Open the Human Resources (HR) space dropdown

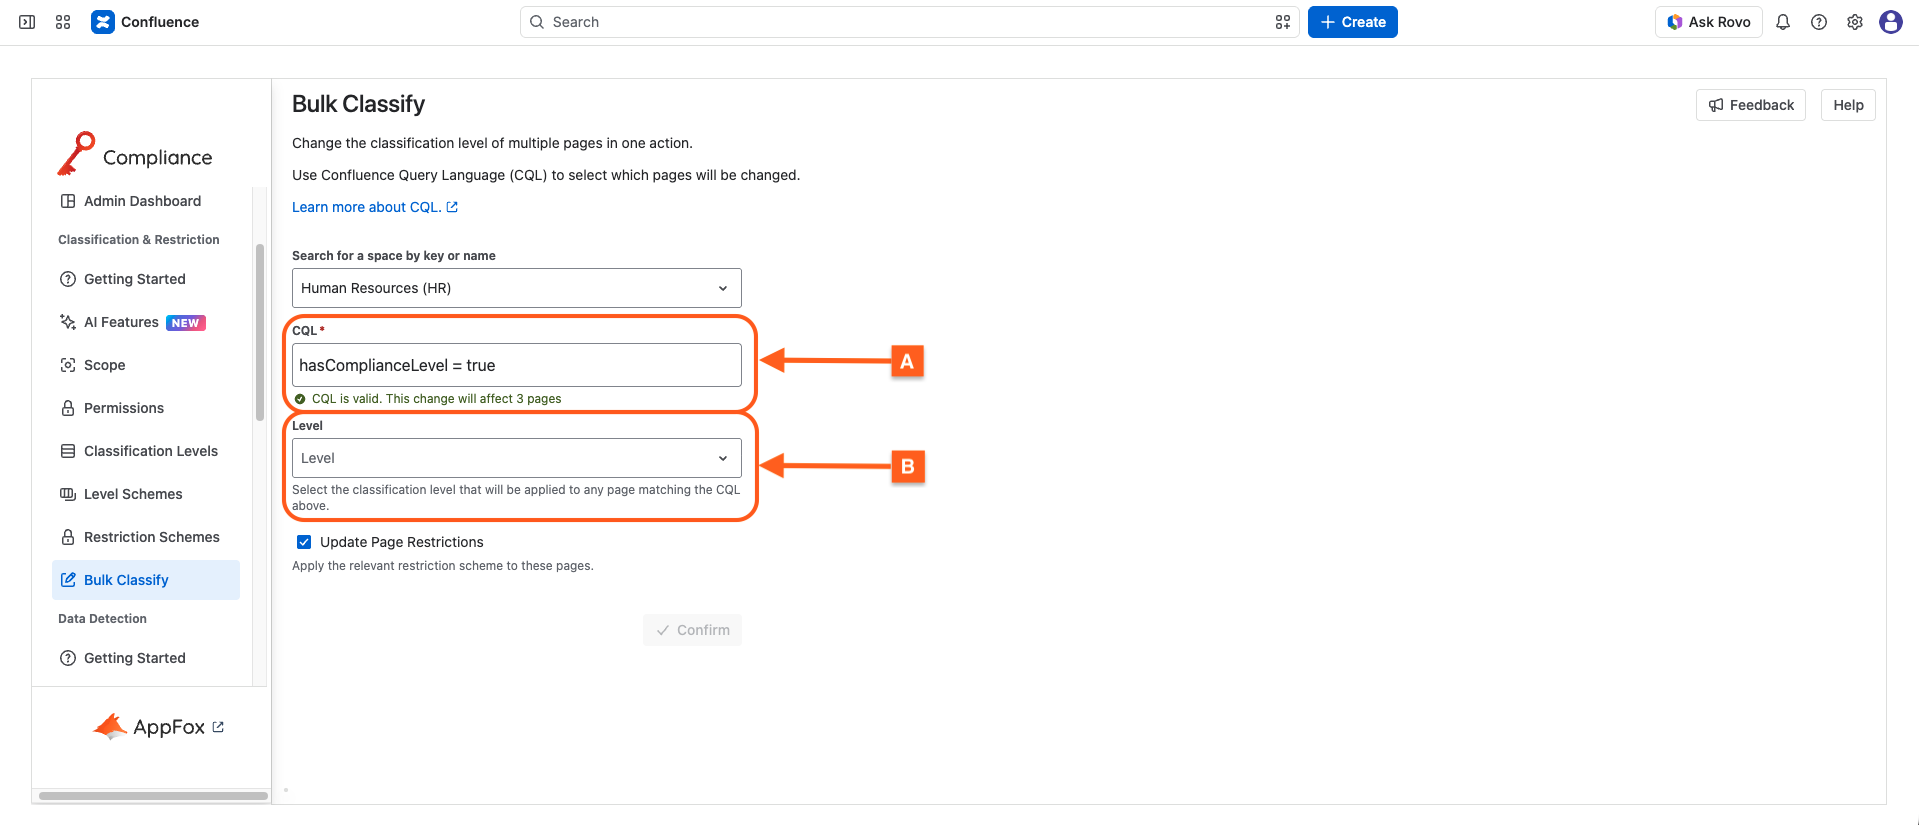[517, 288]
